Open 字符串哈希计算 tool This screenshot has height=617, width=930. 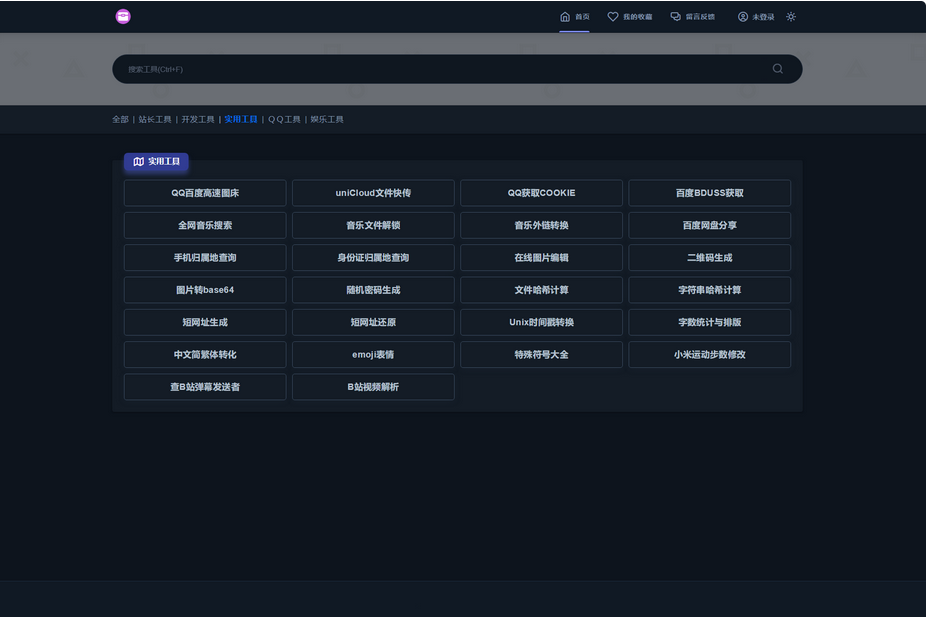tap(709, 290)
